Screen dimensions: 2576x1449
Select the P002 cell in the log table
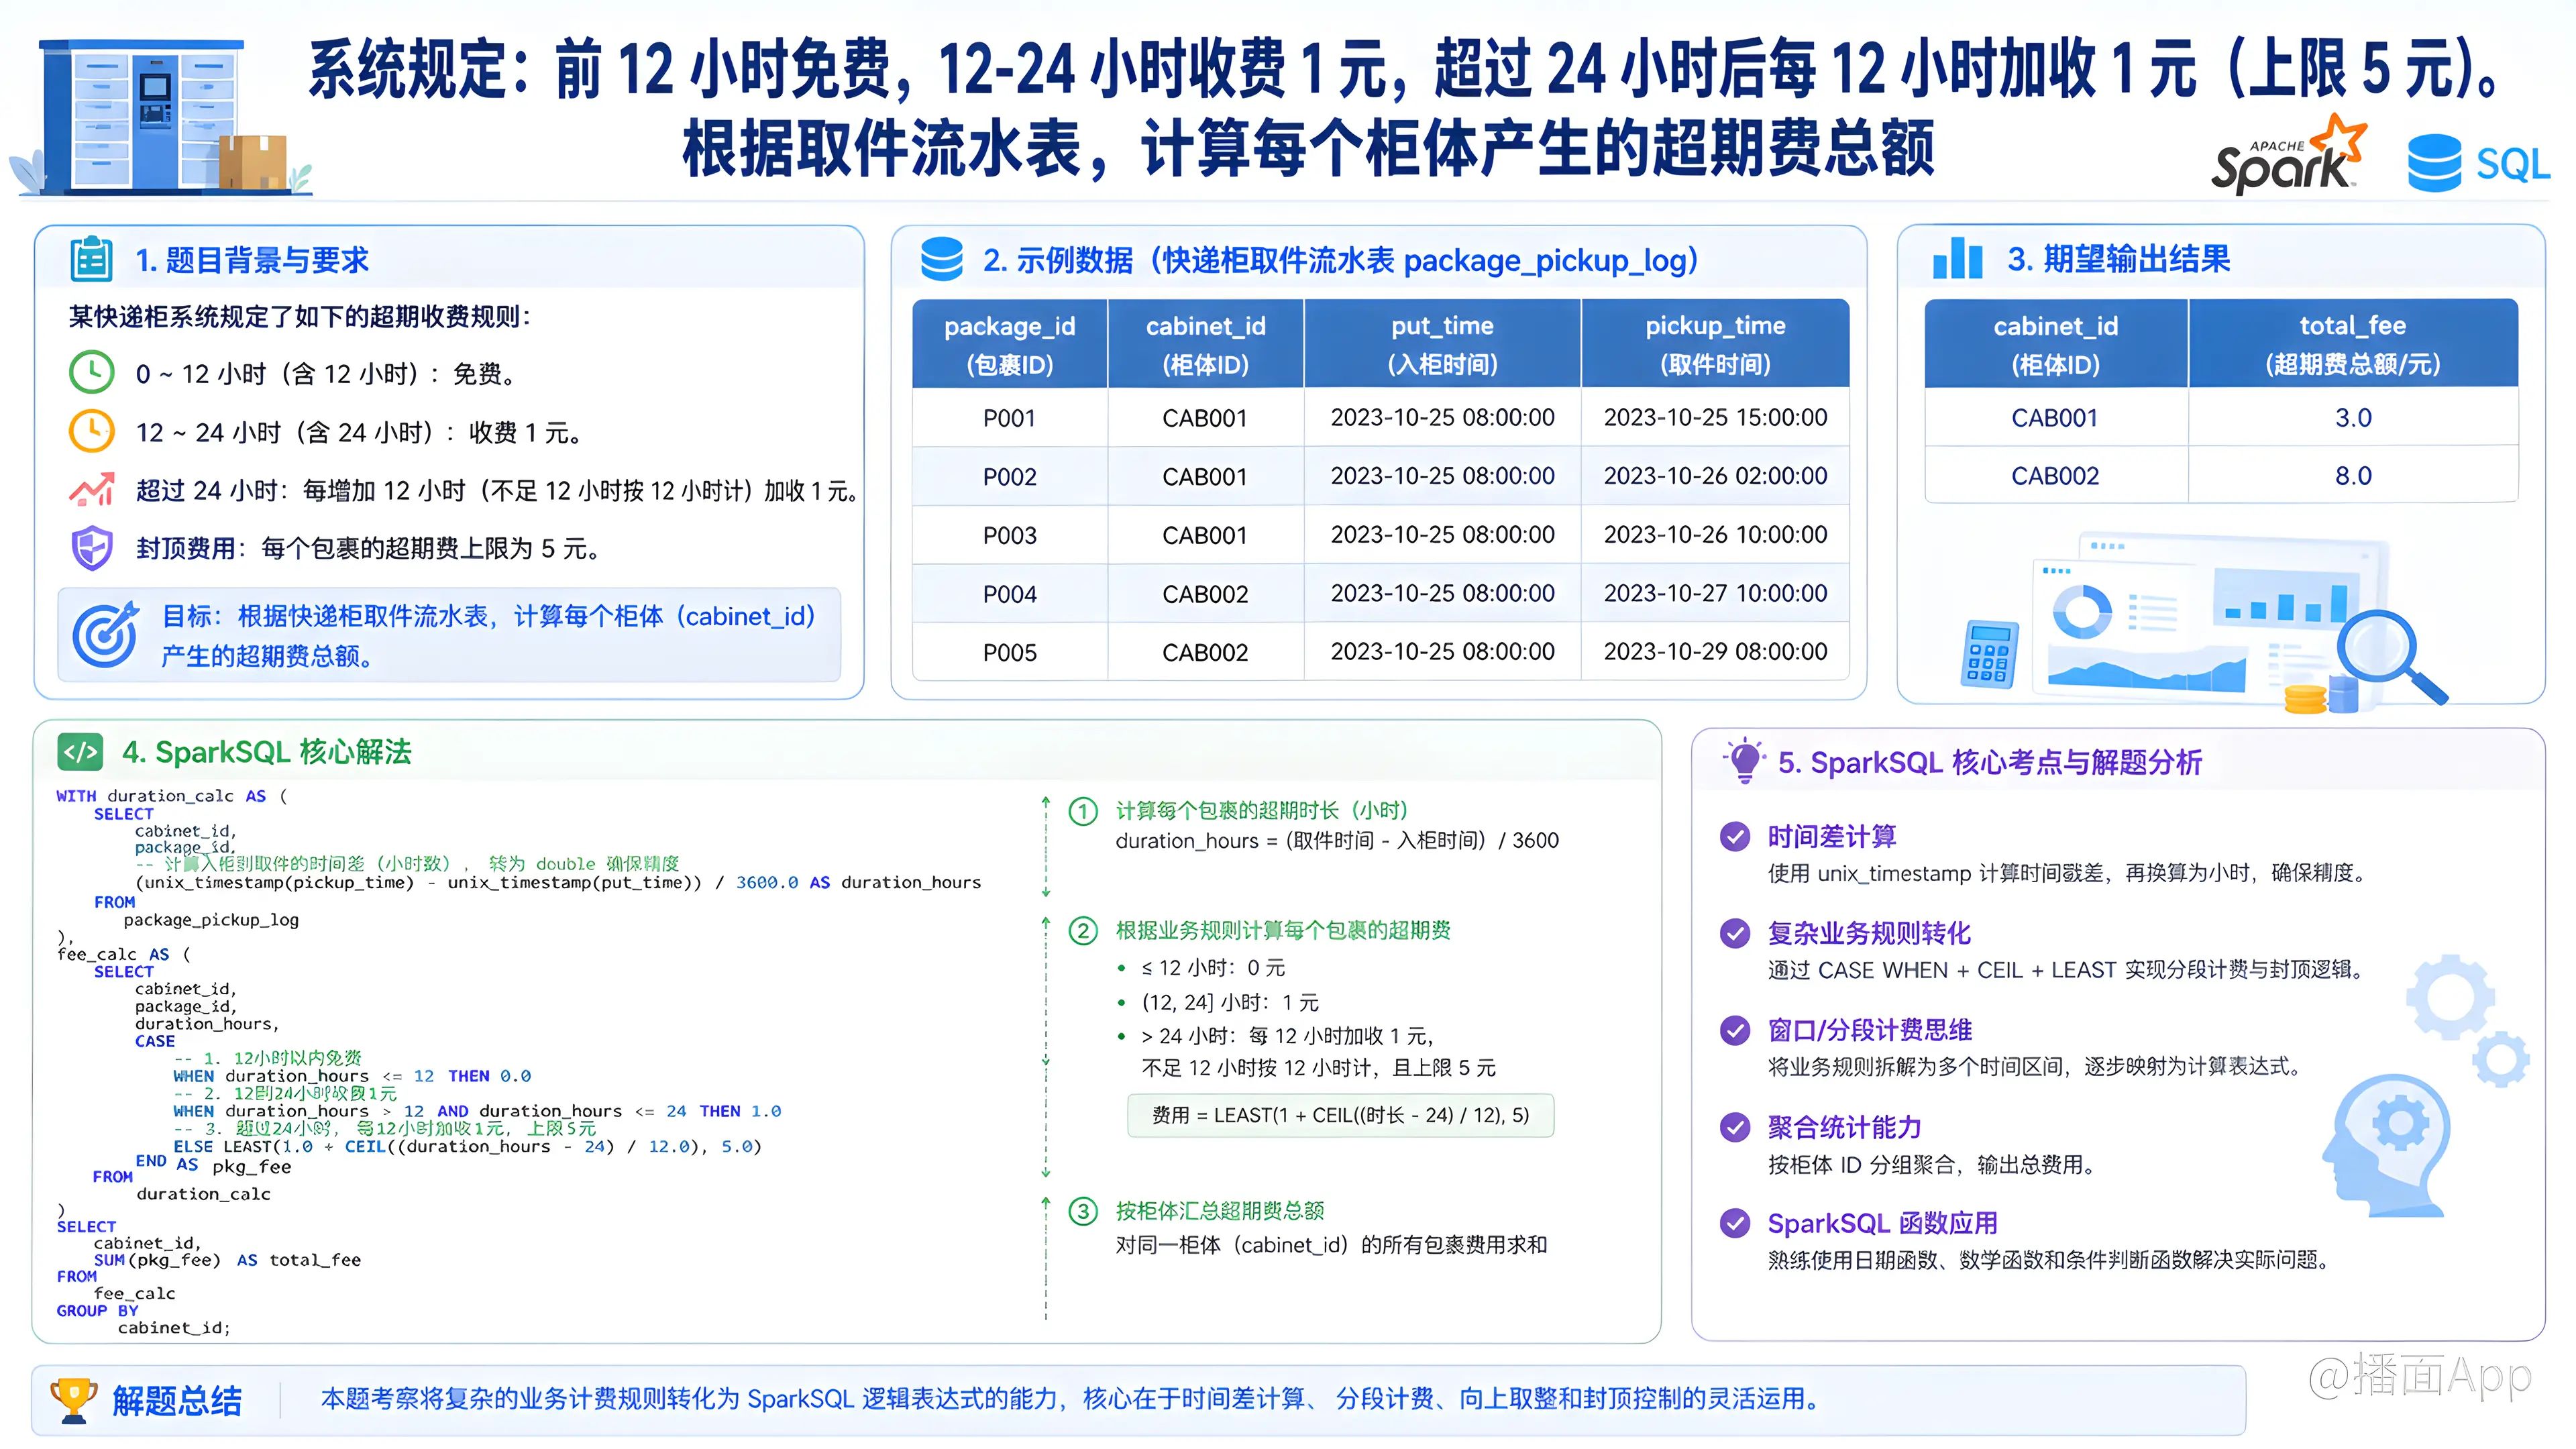[1009, 477]
